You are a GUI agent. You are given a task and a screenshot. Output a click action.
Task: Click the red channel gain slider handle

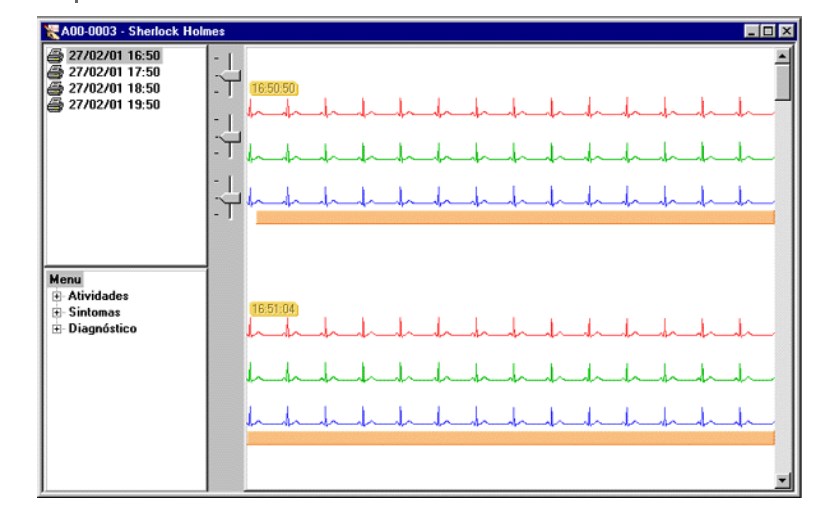coord(230,76)
